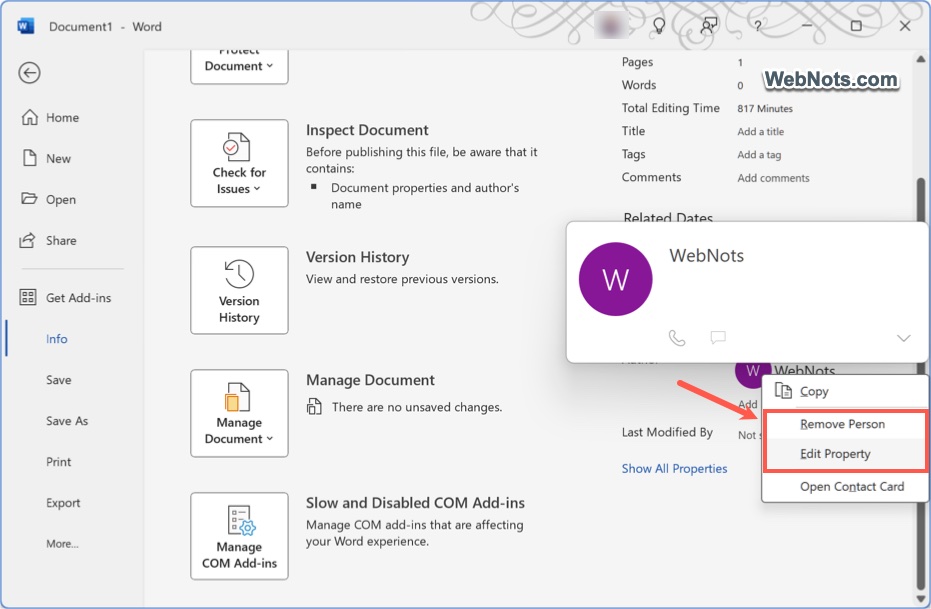
Task: Click the WebNots name on contact card
Action: point(707,256)
